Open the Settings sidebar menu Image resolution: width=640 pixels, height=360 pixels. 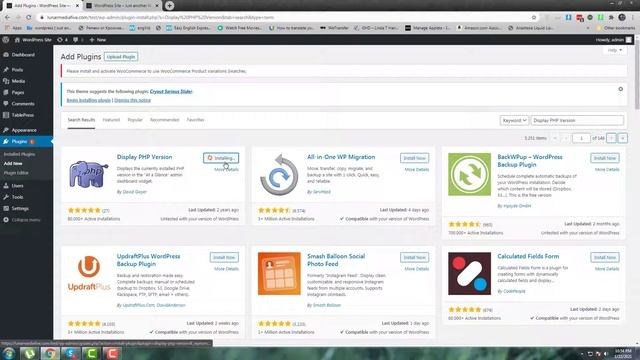[20, 209]
